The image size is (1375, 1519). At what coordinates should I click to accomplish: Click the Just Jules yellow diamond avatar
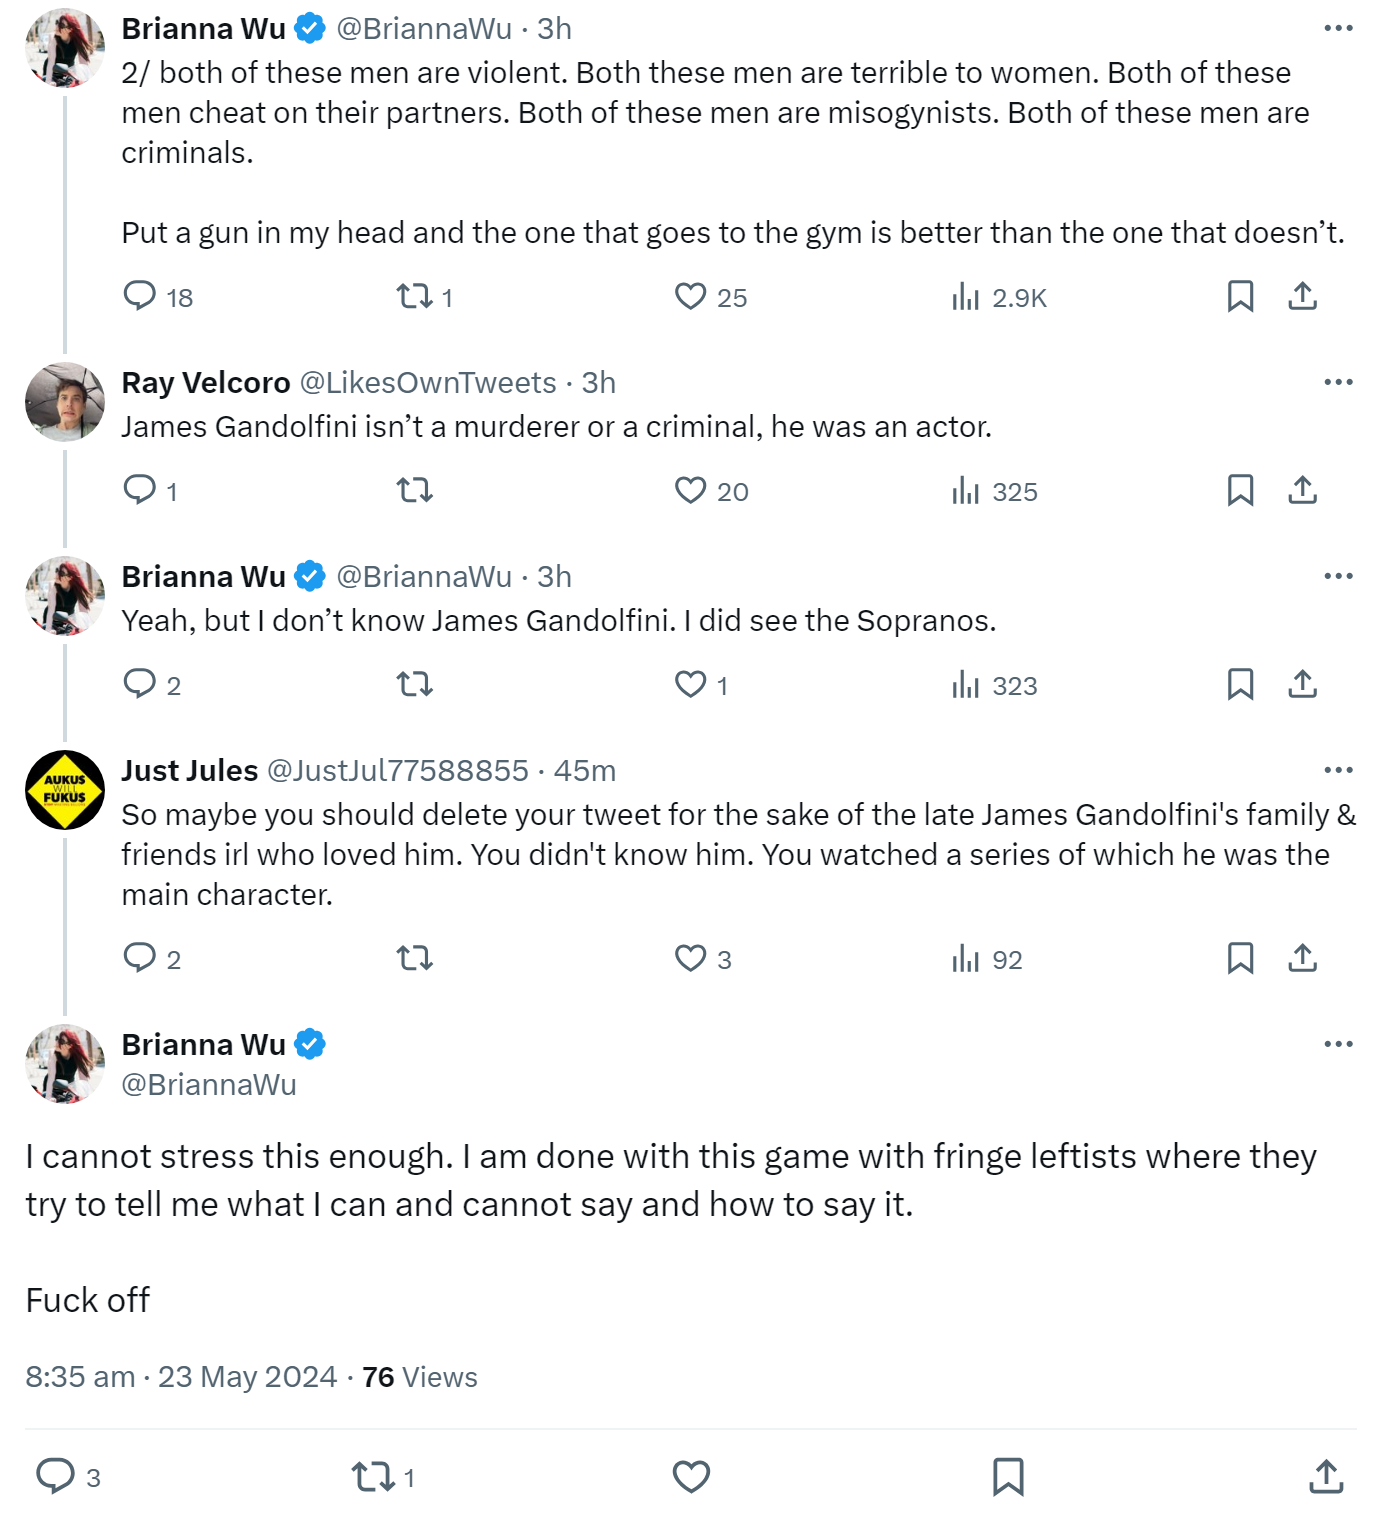click(65, 790)
